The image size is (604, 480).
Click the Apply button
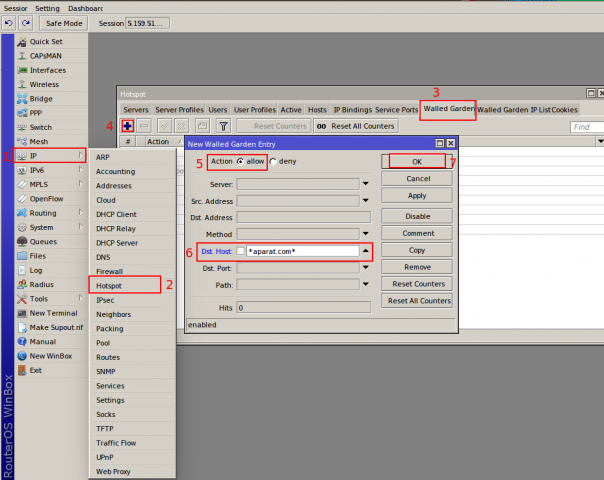[417, 196]
